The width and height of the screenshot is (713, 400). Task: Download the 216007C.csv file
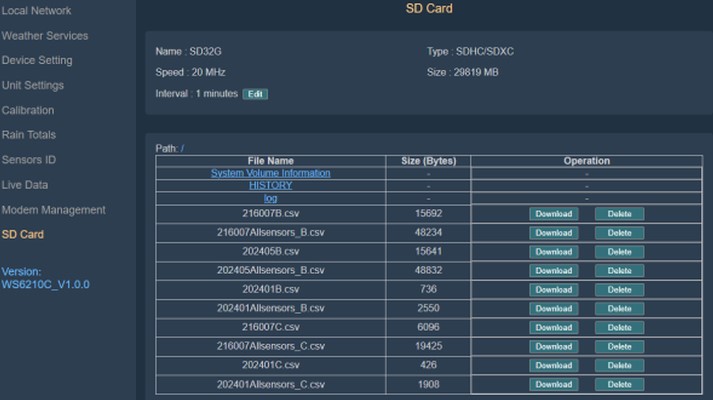[x=553, y=327]
